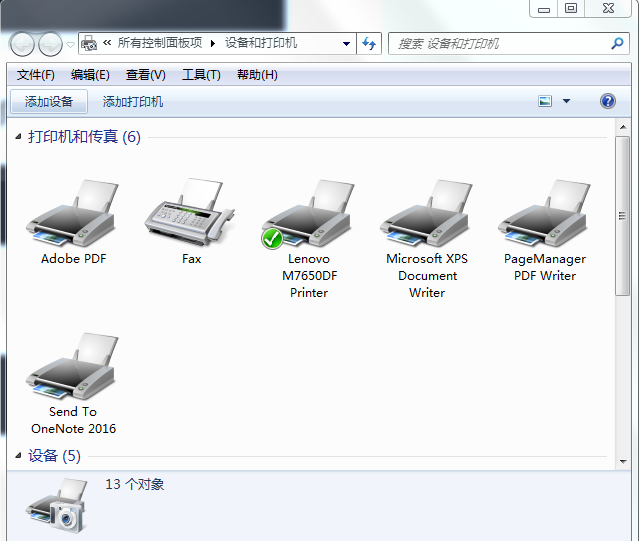
Task: Select the Send To OneNote 2016 icon
Action: tap(73, 366)
